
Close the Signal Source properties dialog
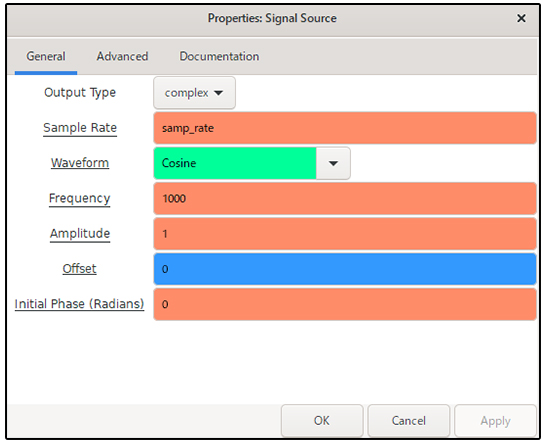[x=521, y=18]
